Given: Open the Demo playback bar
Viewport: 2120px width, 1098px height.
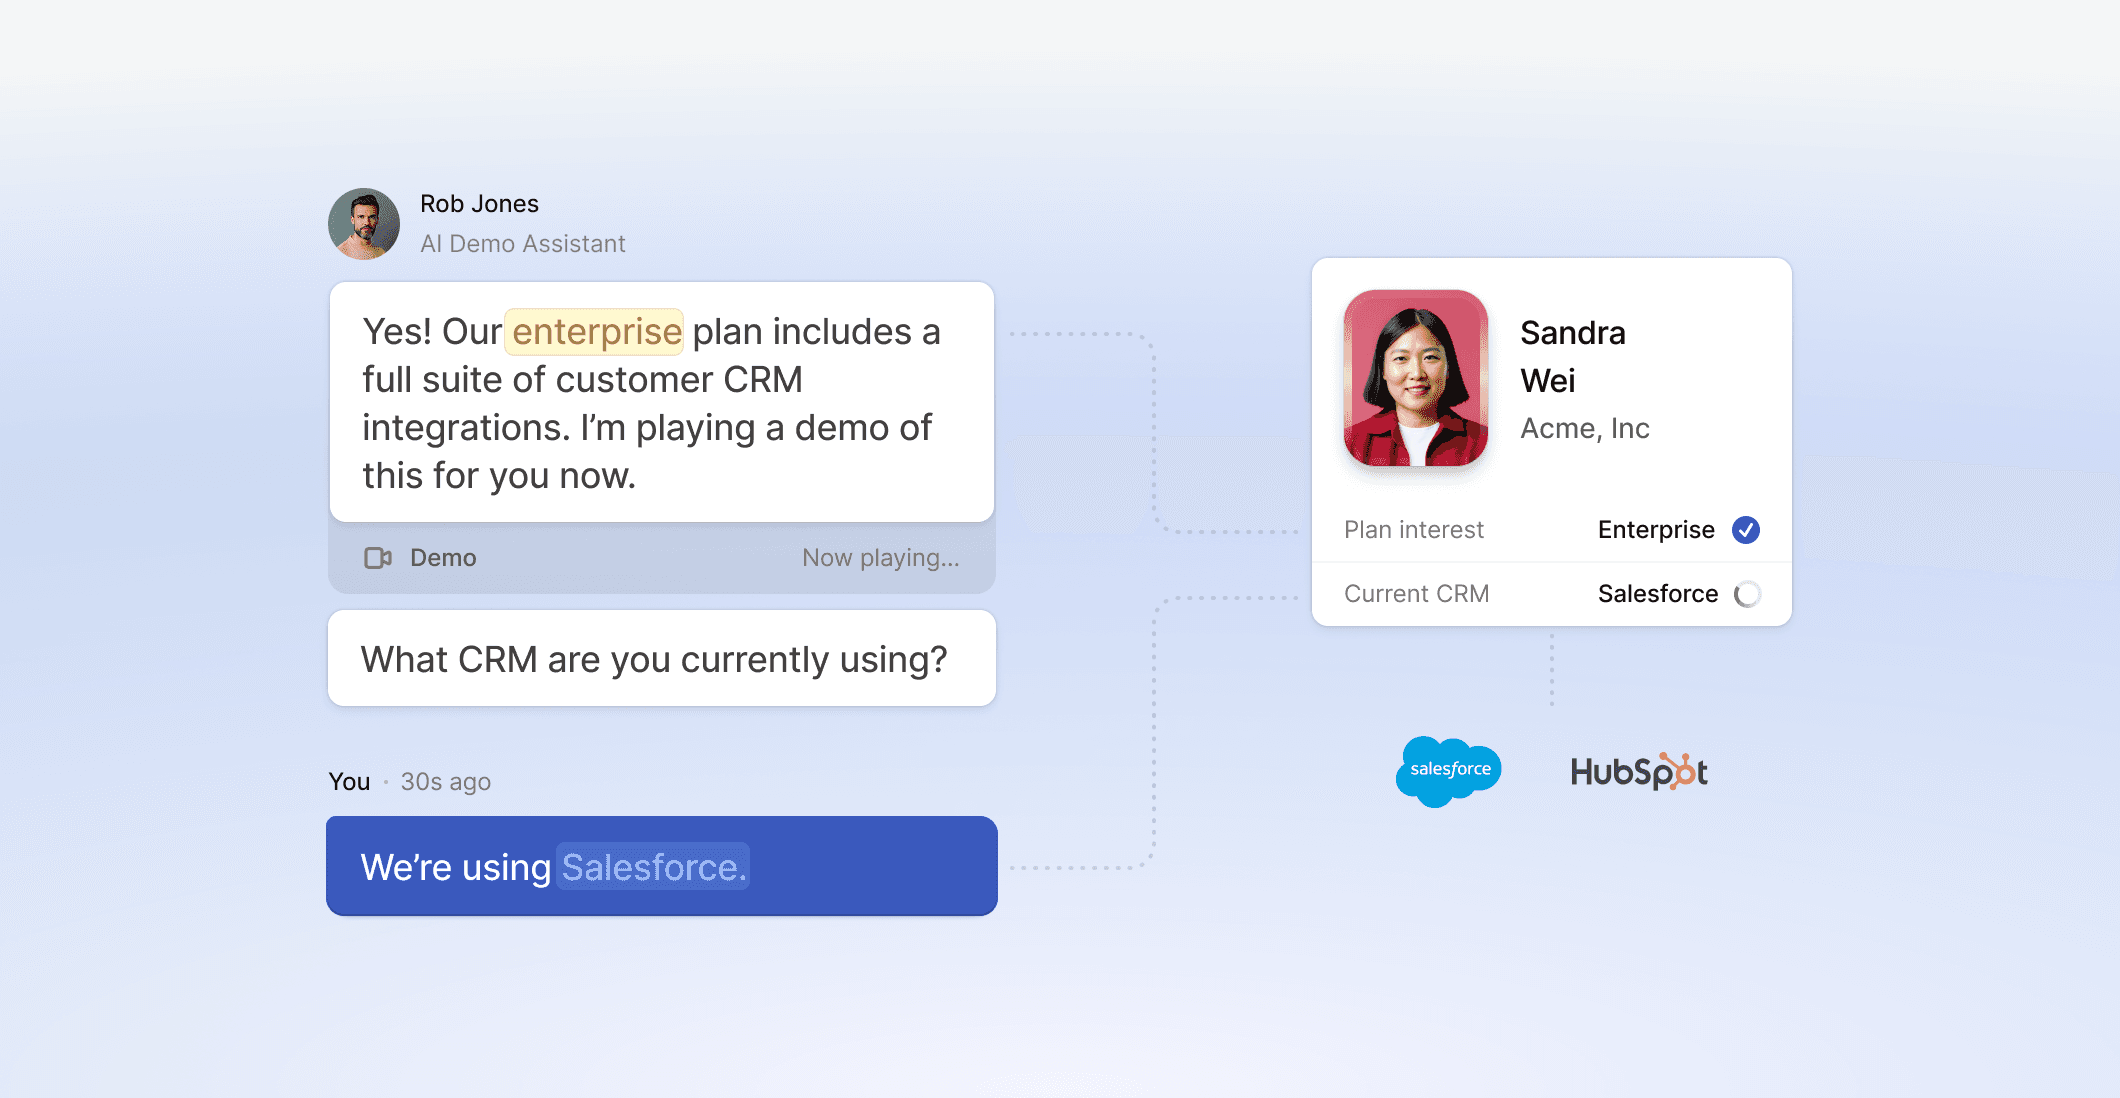Looking at the screenshot, I should click(x=660, y=558).
